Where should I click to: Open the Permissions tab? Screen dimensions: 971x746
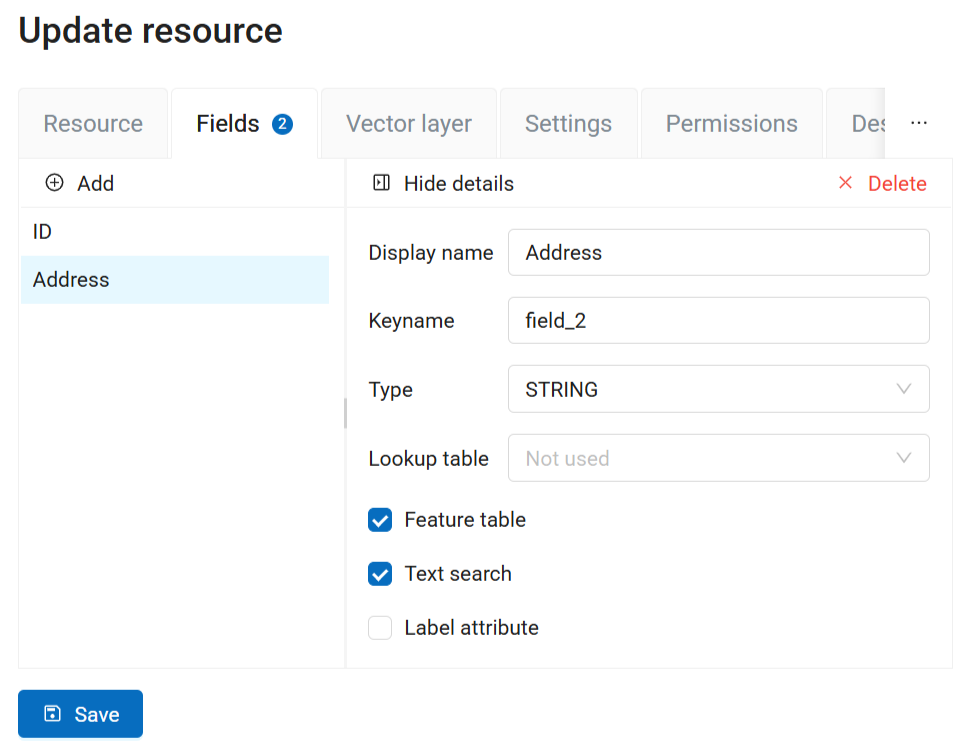tap(731, 124)
